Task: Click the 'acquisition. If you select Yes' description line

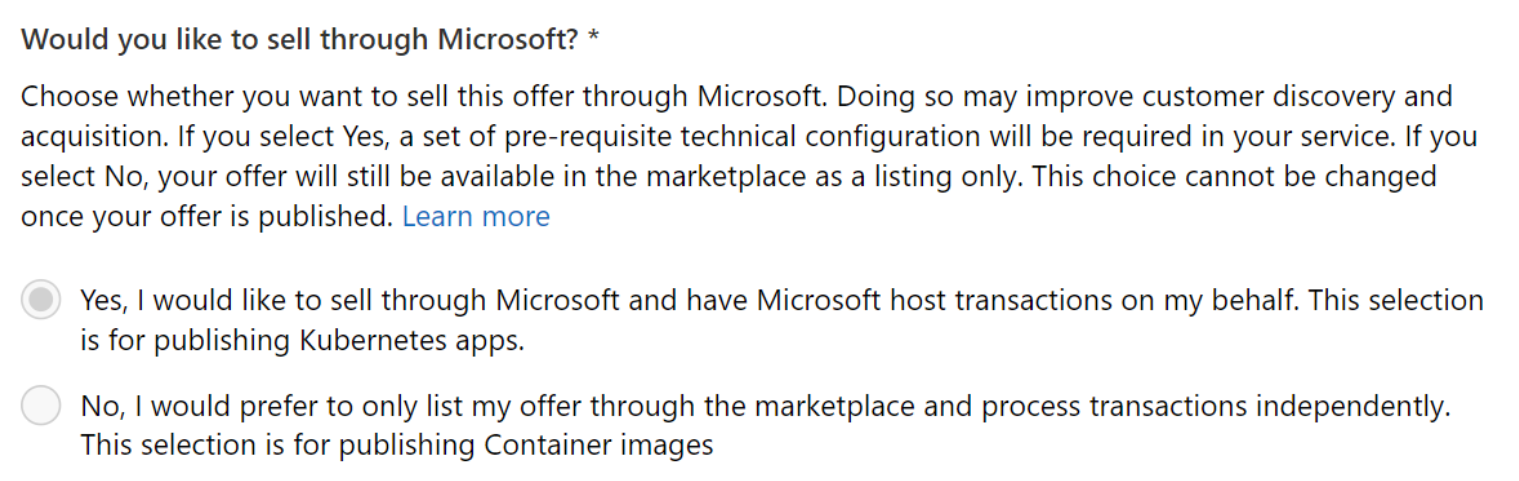Action: 749,137
